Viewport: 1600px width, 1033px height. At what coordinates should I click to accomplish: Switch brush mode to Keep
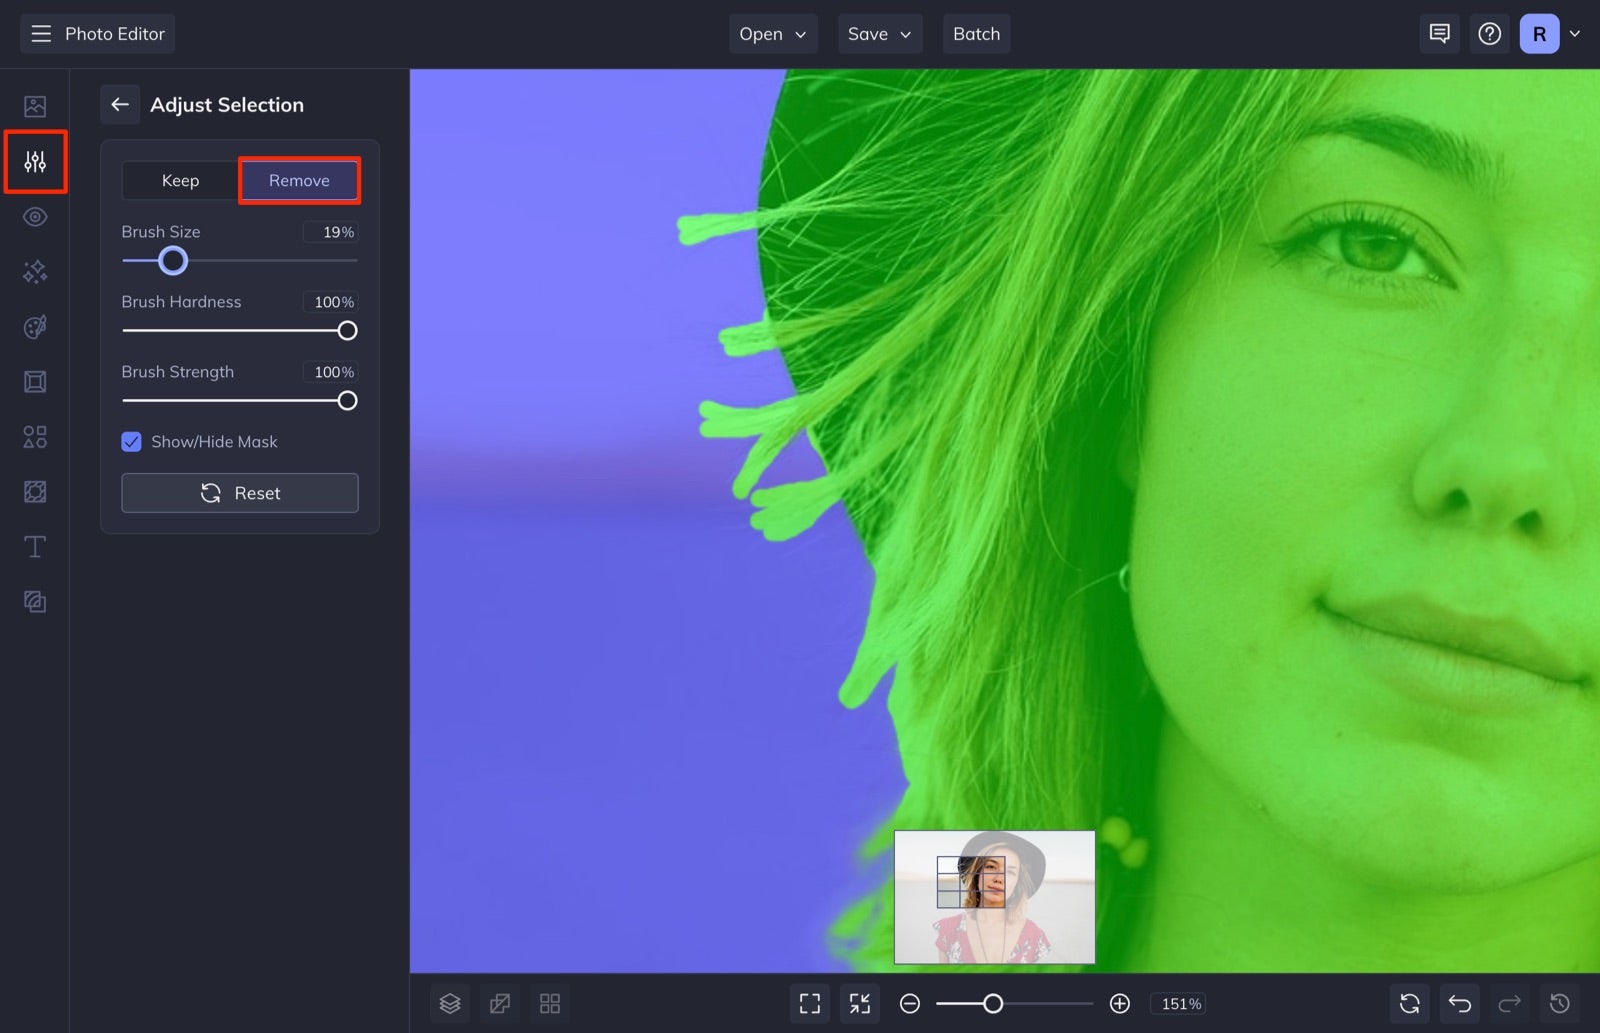180,180
